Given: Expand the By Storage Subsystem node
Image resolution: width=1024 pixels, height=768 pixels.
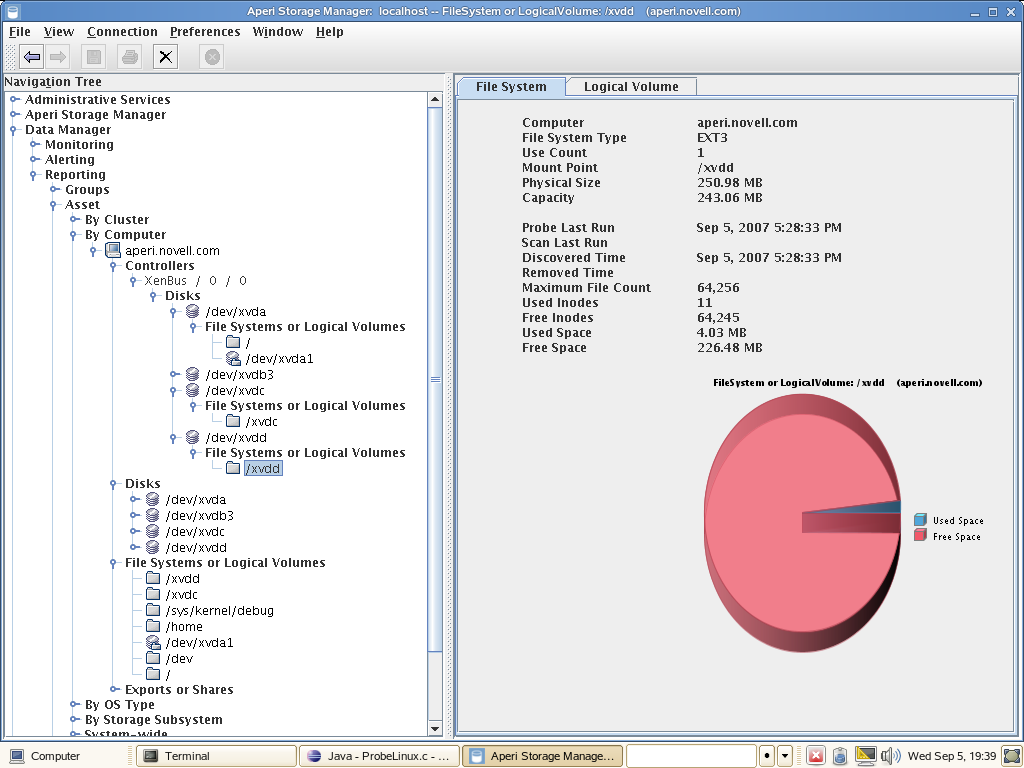Looking at the screenshot, I should click(x=75, y=719).
